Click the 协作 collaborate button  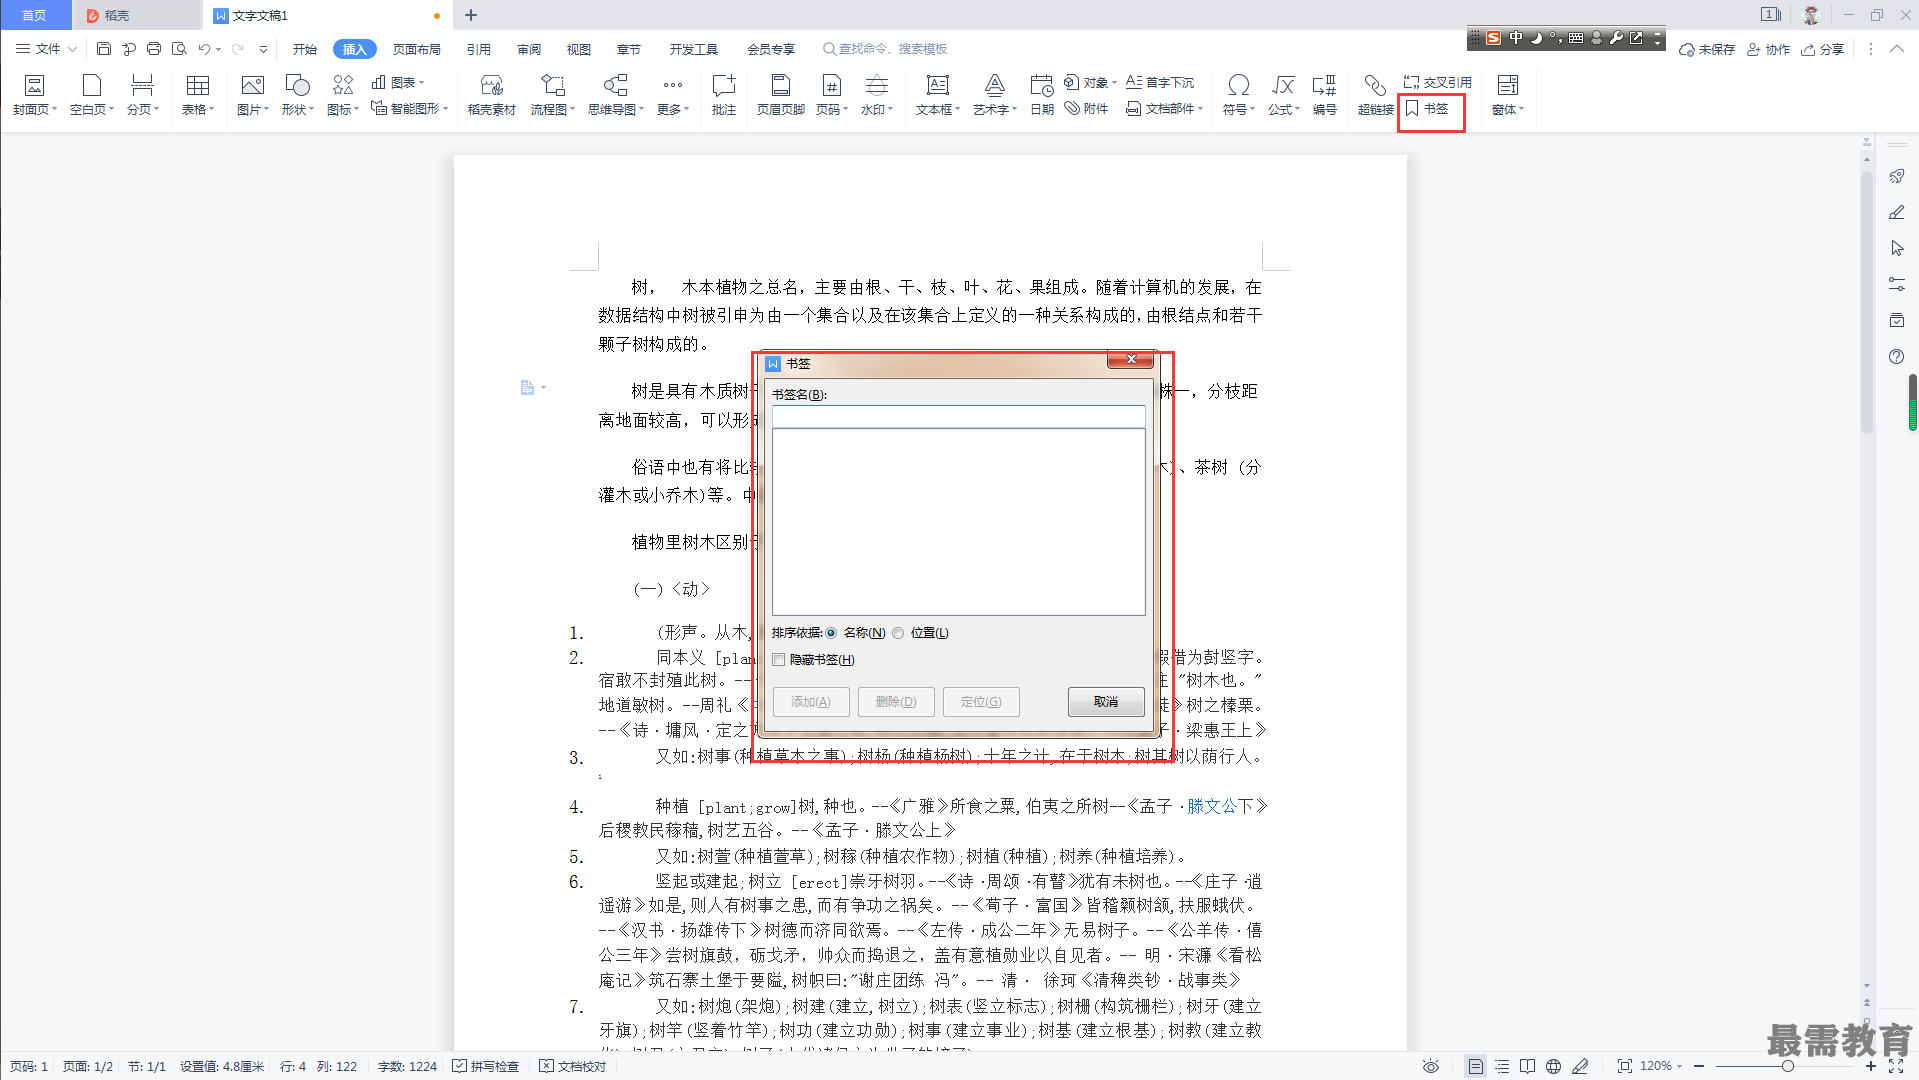[x=1768, y=49]
